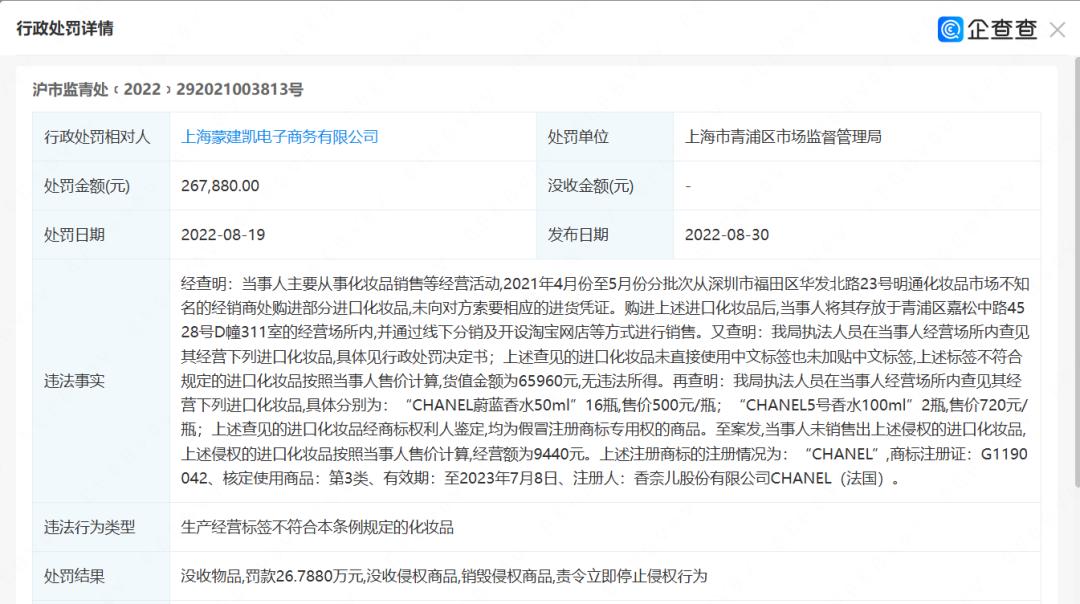This screenshot has height=604, width=1080.
Task: Click the dash value for 没收金额
Action: (688, 186)
